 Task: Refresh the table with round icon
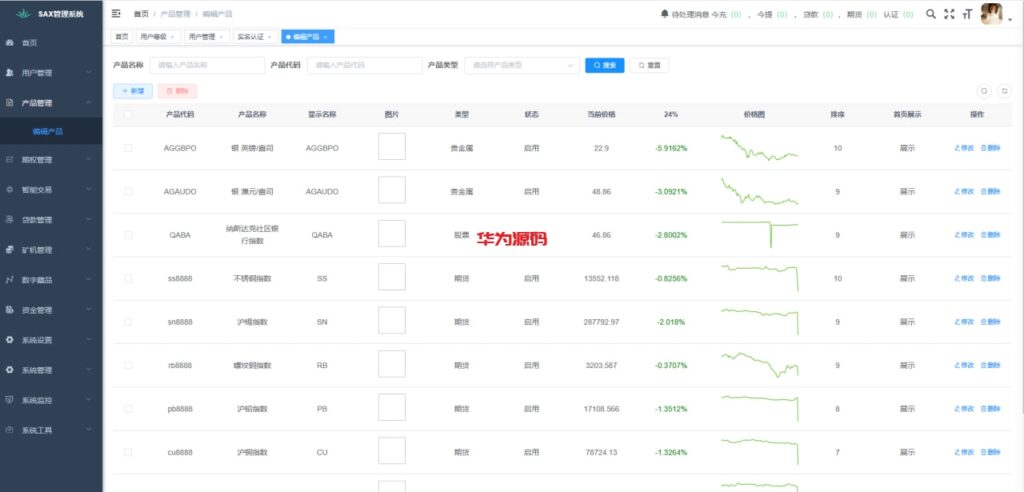tap(1004, 91)
